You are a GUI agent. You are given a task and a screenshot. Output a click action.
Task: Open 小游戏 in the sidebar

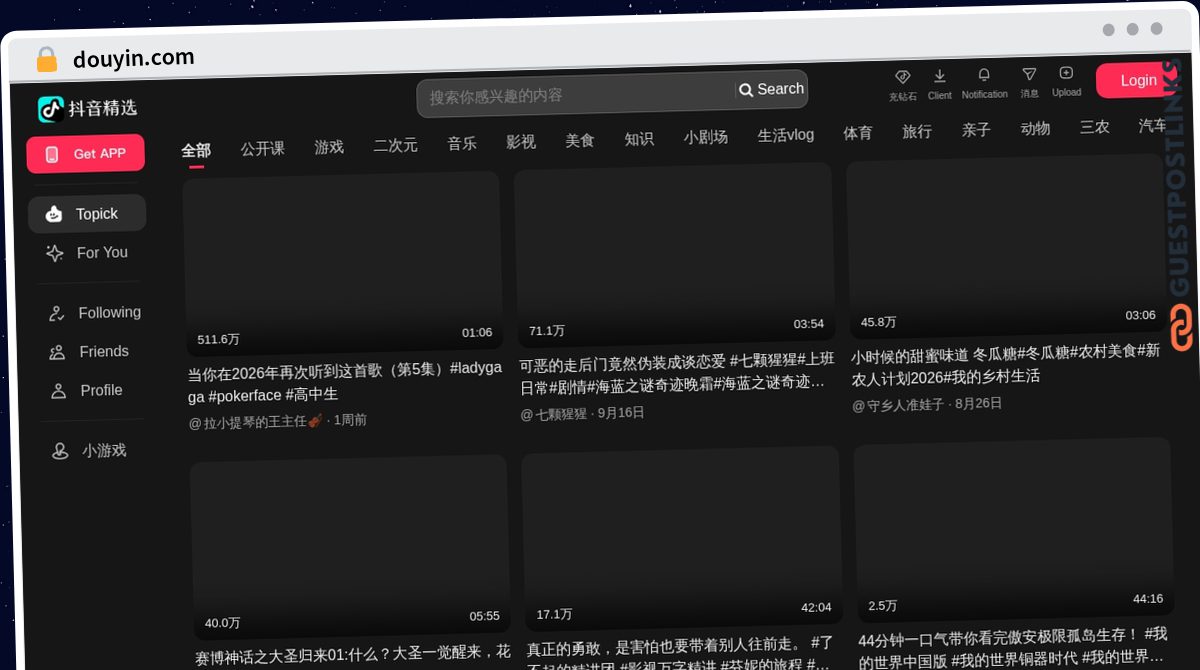(90, 451)
